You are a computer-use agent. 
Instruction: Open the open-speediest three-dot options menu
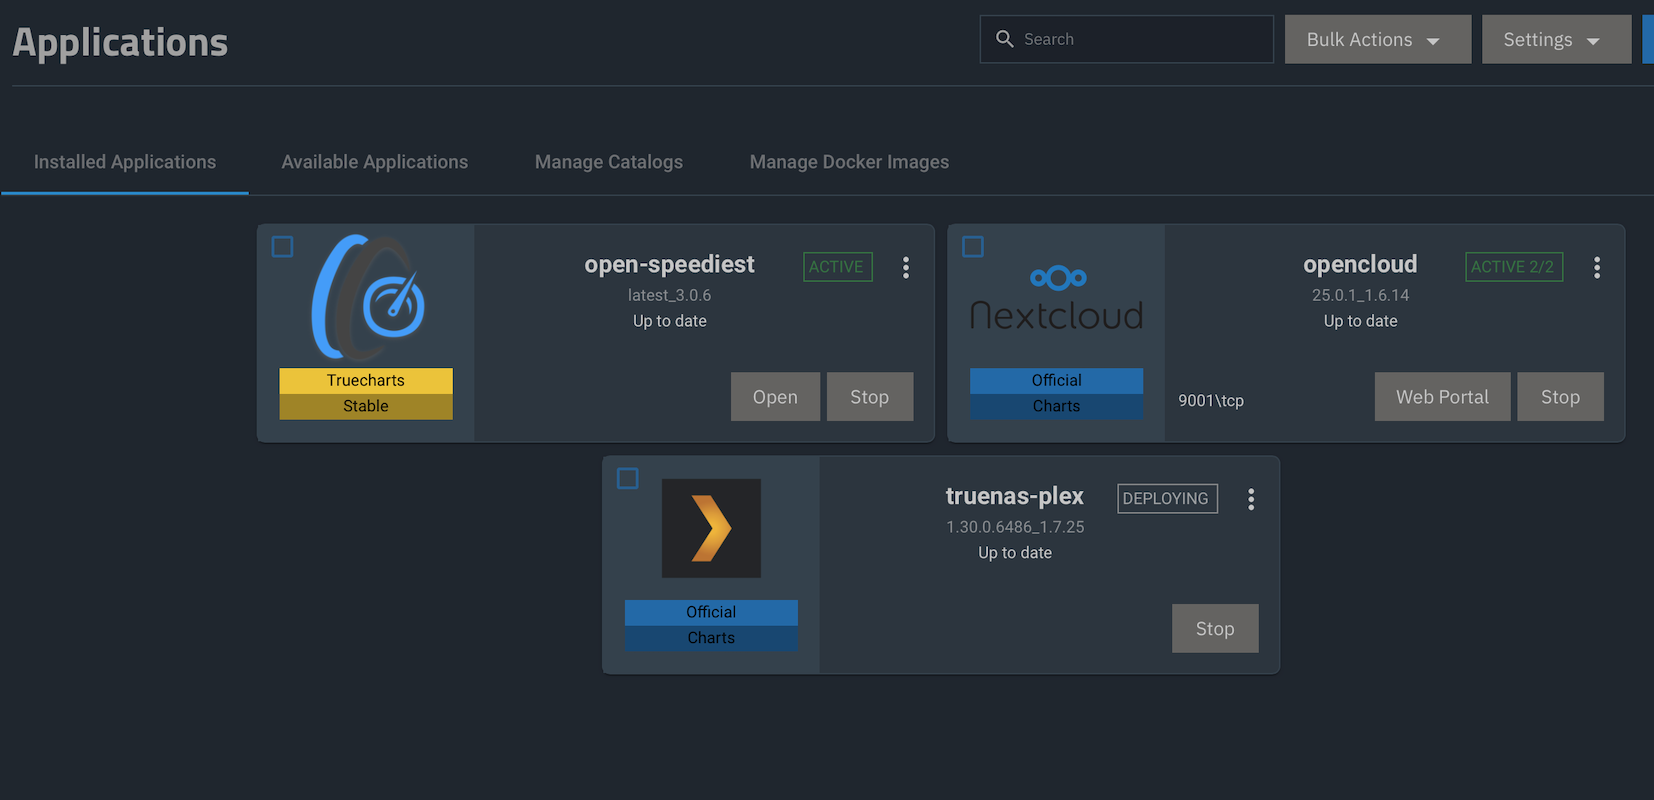pyautogui.click(x=906, y=267)
